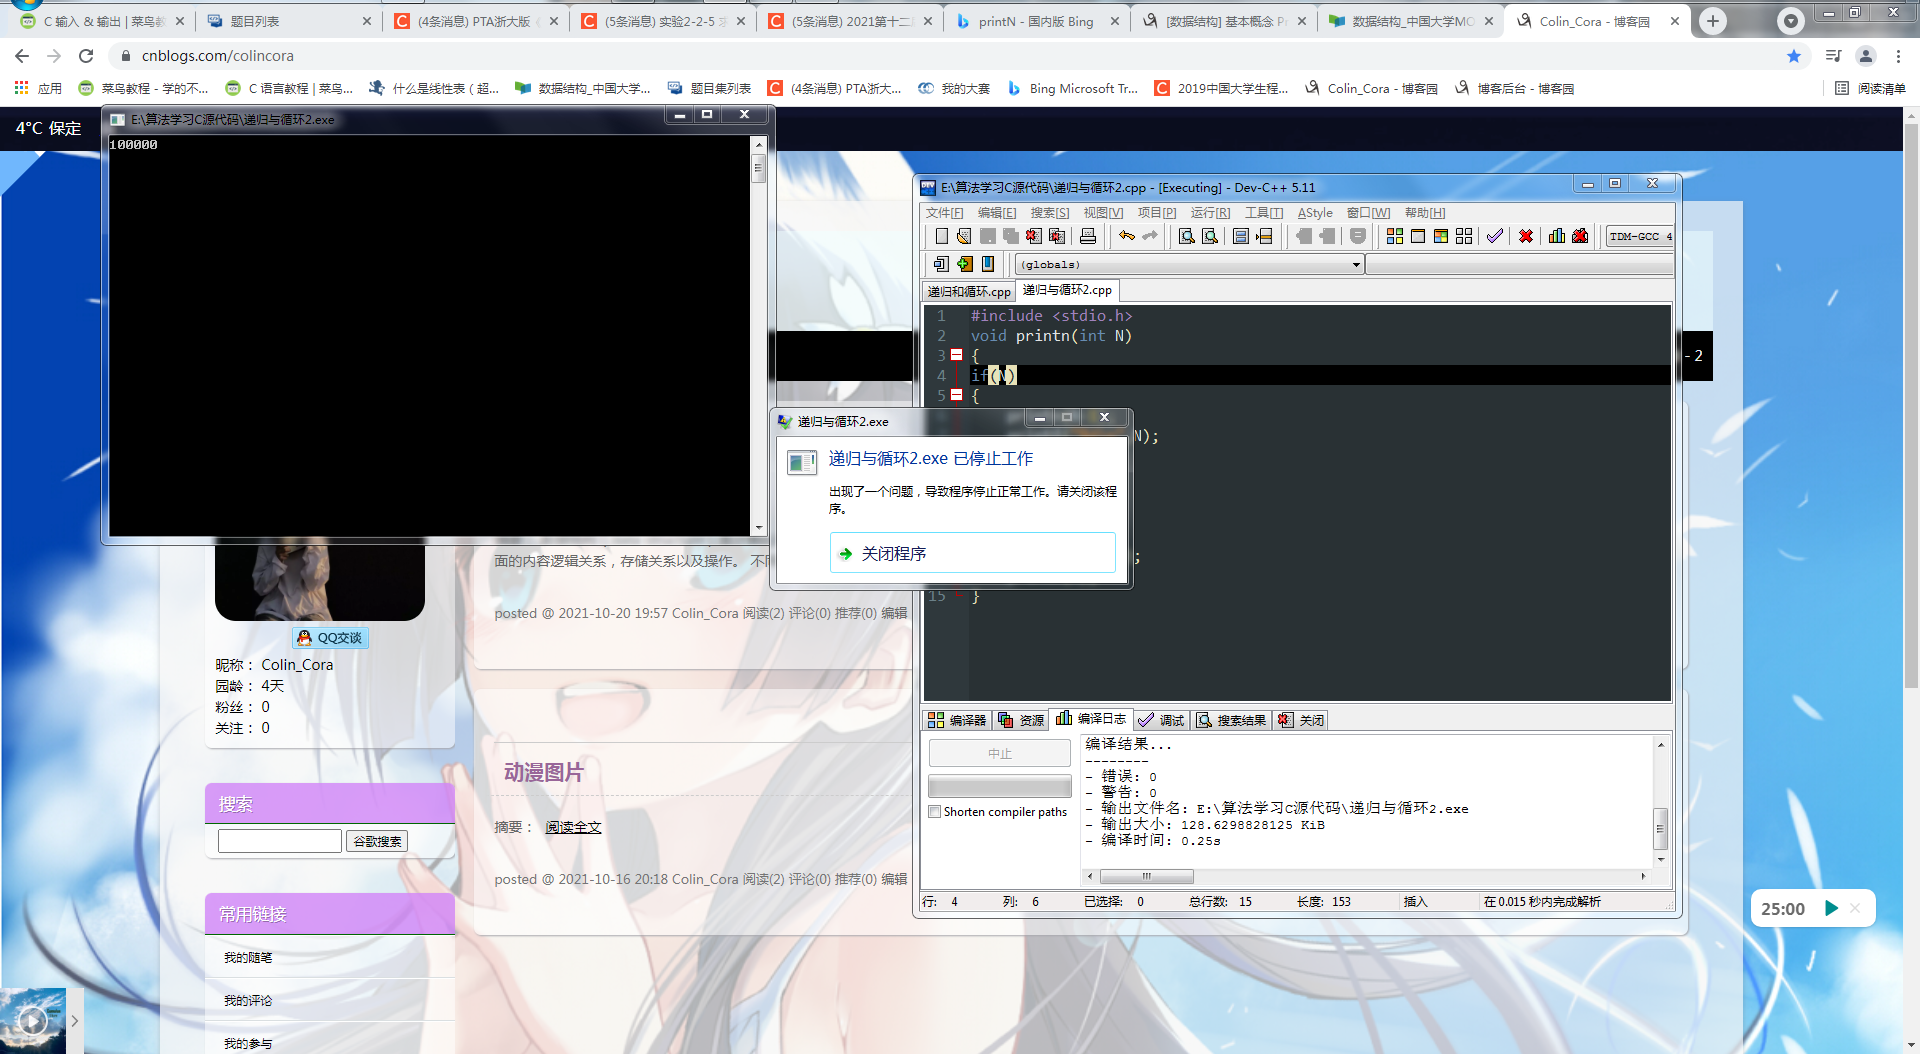Open Chrome's three-dot menu
Screen dimensions: 1920x1054
[x=1898, y=56]
